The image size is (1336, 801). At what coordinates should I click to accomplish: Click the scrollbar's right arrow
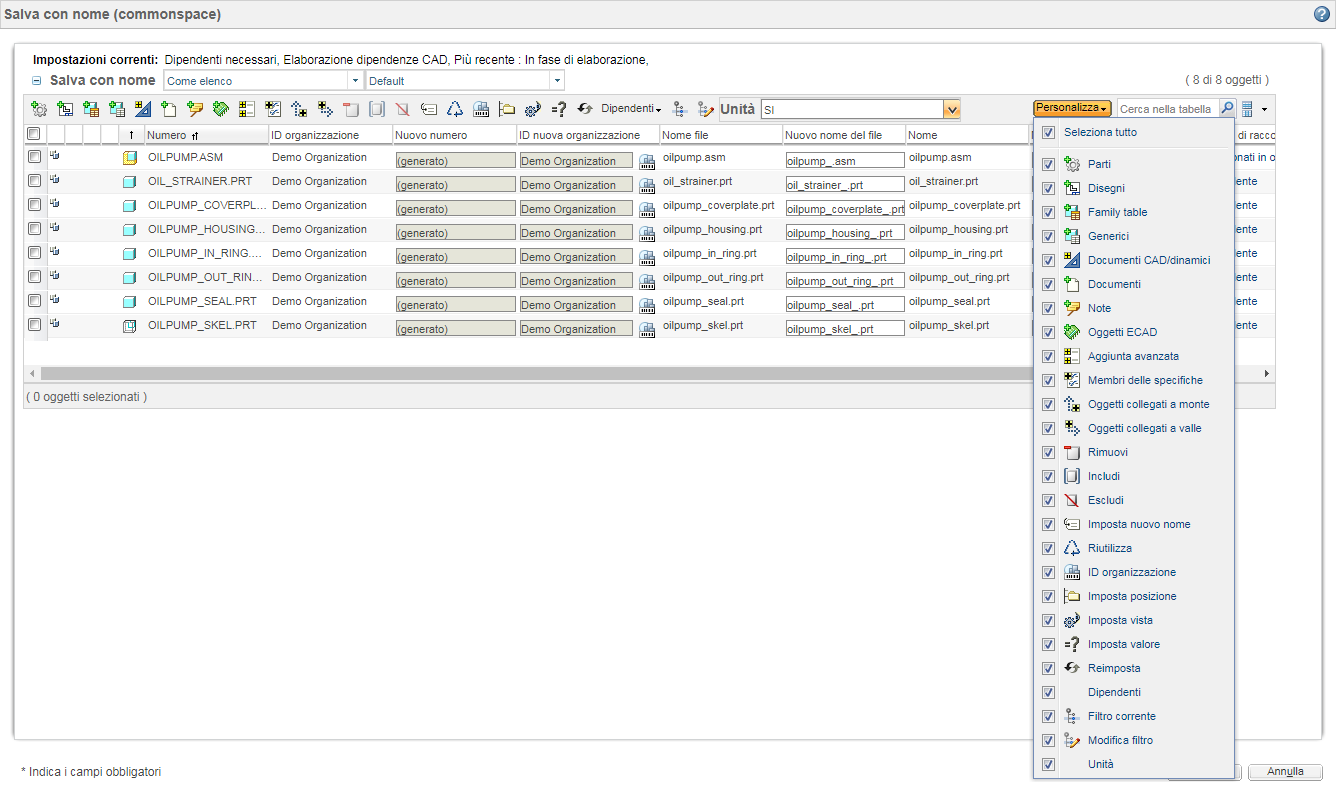pyautogui.click(x=1267, y=373)
